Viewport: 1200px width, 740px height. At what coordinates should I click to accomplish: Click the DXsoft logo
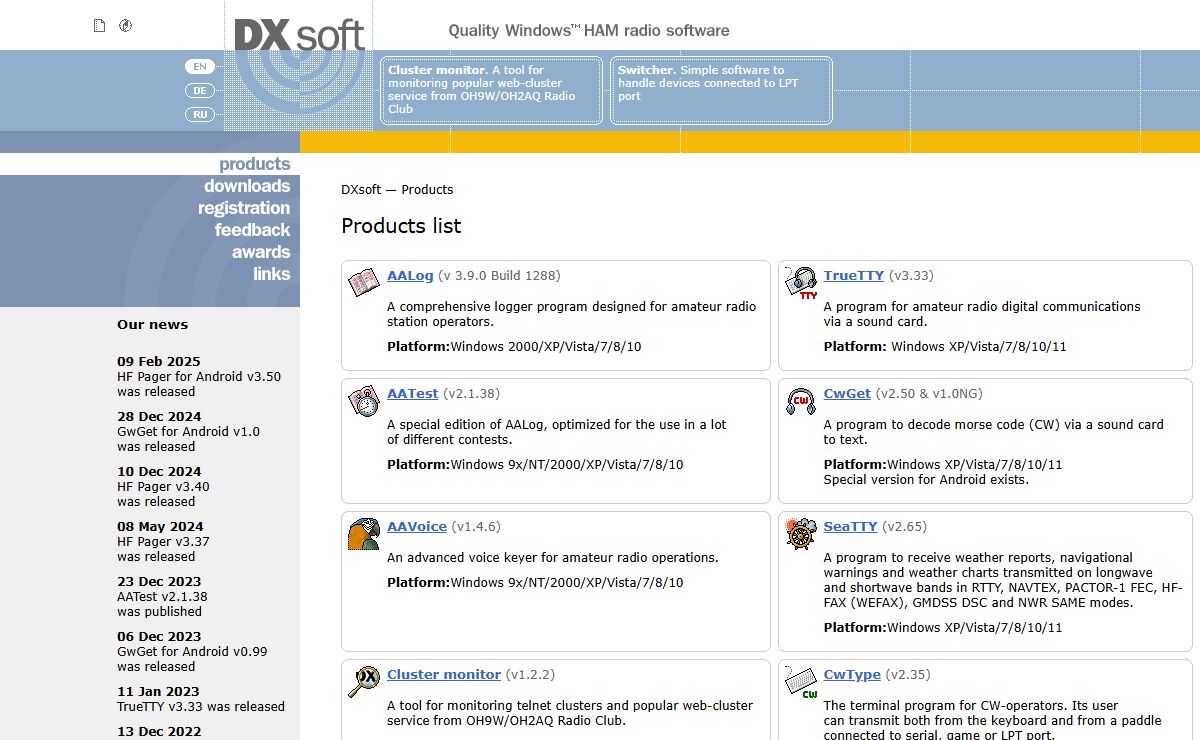tap(299, 35)
